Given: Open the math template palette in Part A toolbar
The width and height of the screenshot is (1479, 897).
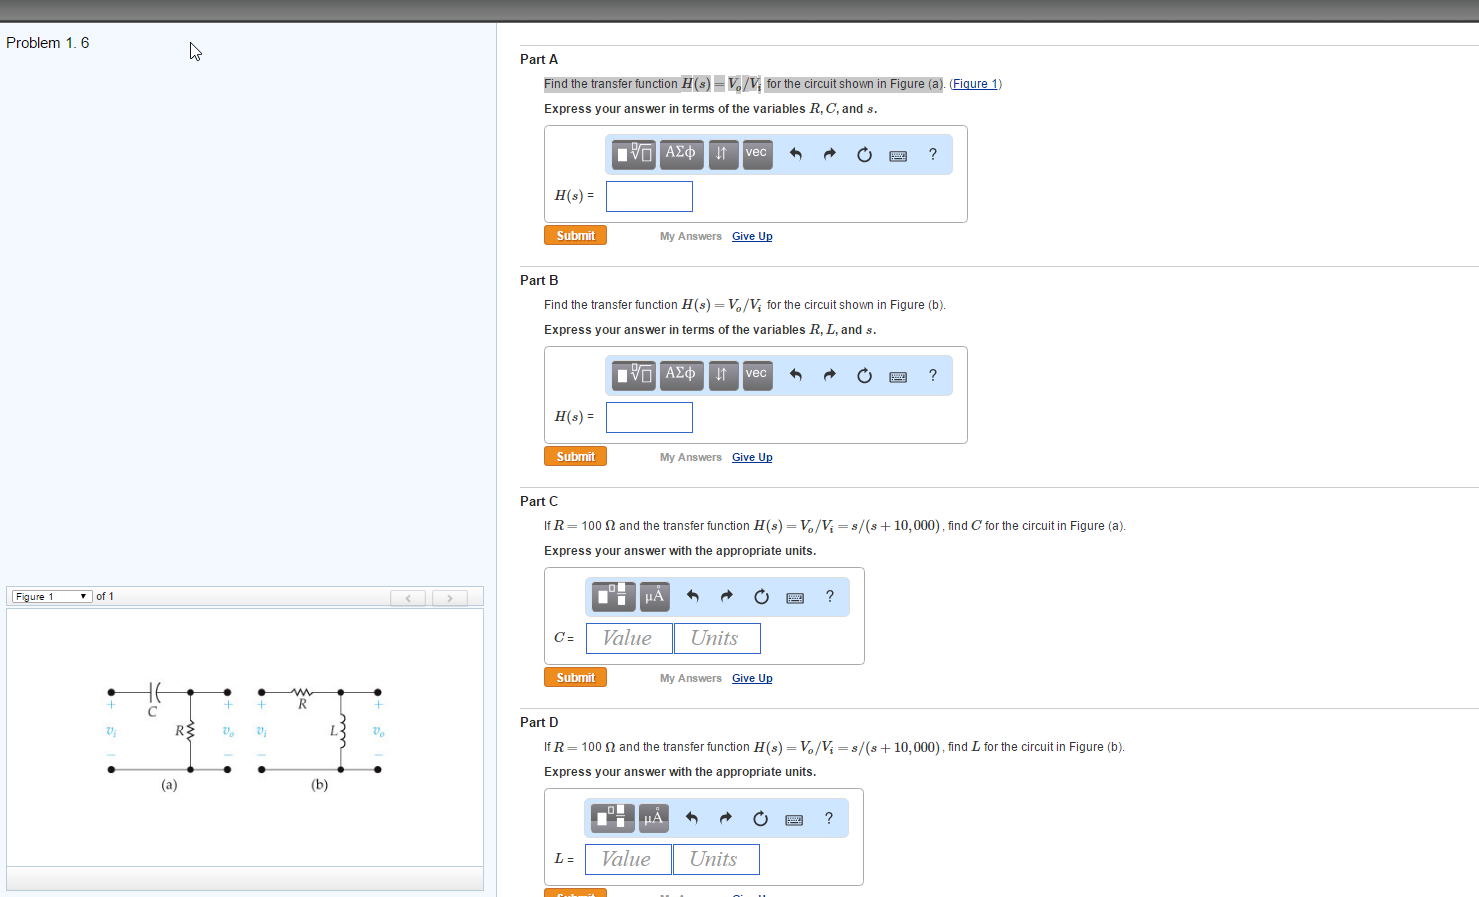Looking at the screenshot, I should pos(632,154).
